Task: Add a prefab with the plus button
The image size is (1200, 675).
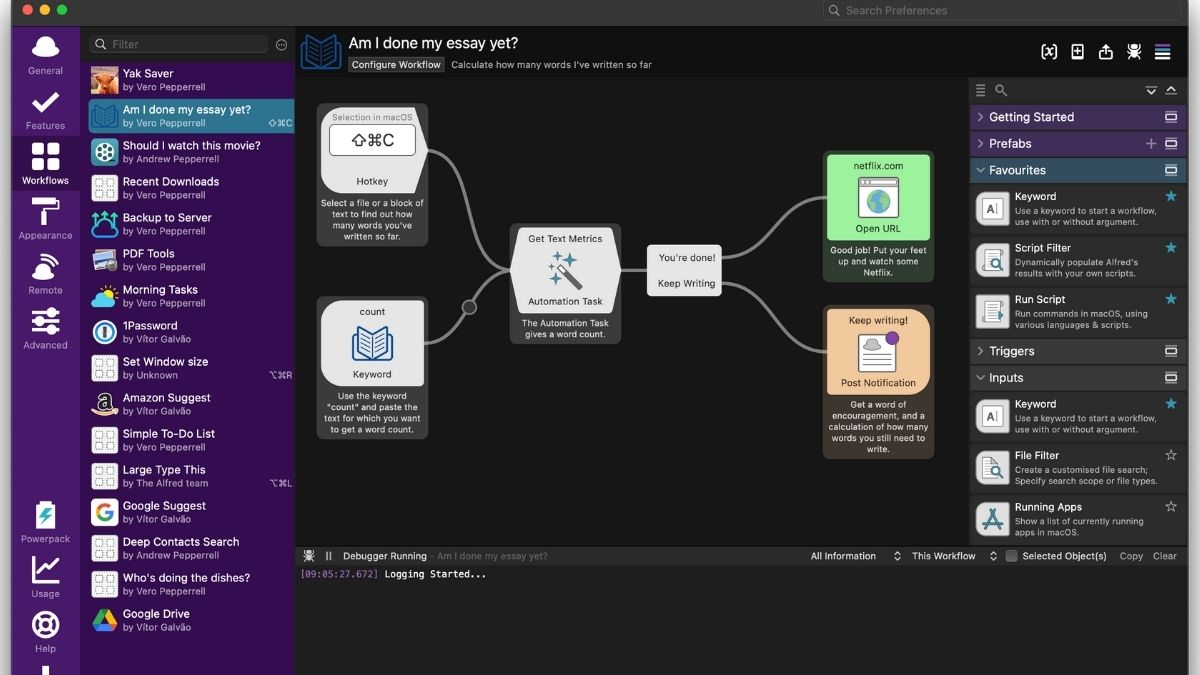Action: 1151,144
